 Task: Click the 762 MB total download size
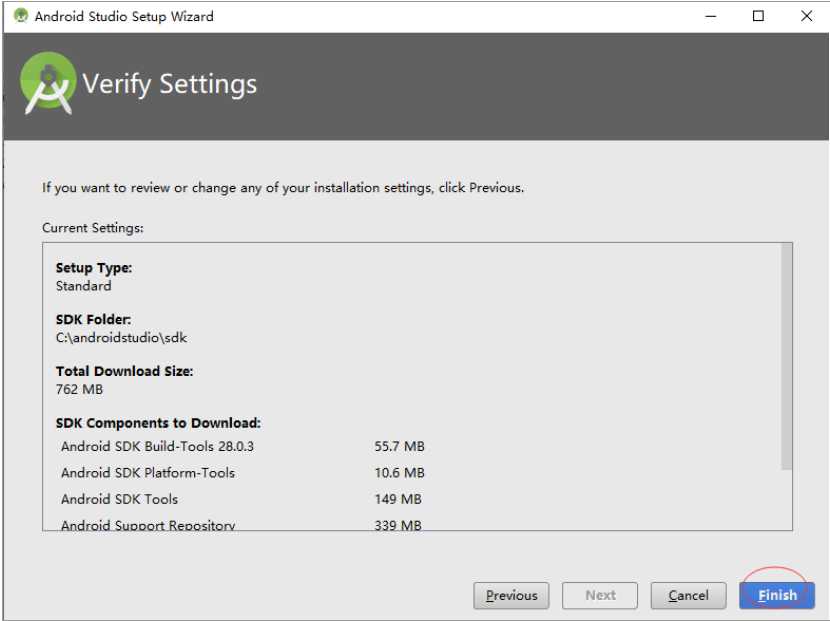click(x=79, y=389)
